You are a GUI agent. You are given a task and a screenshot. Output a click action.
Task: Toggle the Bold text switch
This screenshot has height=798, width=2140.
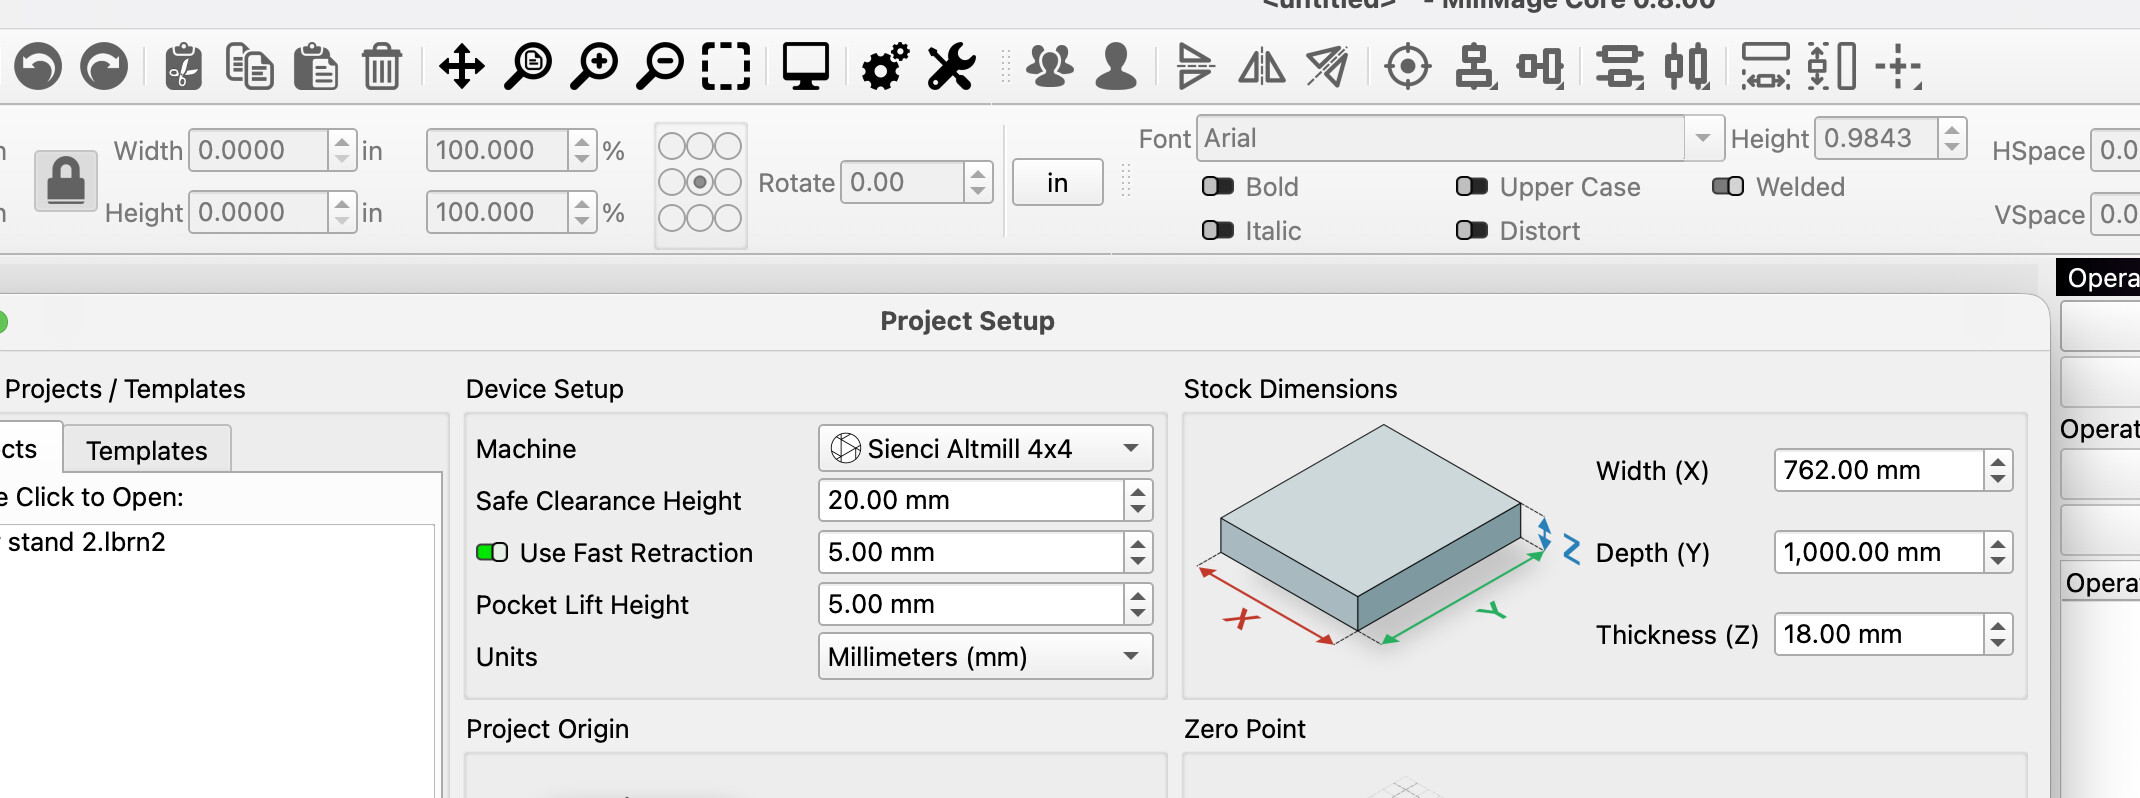pyautogui.click(x=1218, y=187)
